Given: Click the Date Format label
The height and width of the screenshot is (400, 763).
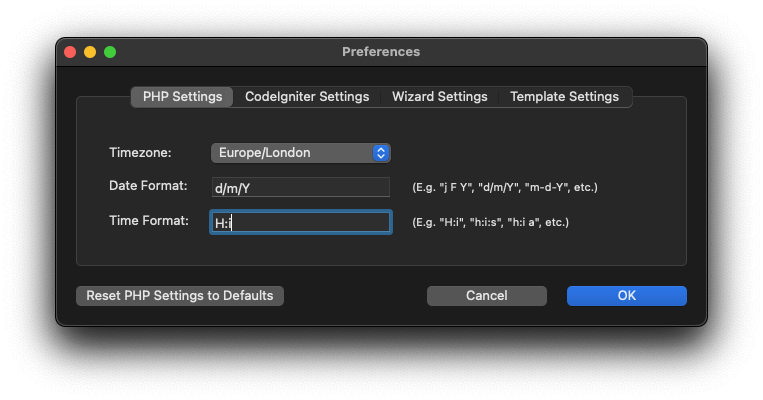Looking at the screenshot, I should pos(148,186).
